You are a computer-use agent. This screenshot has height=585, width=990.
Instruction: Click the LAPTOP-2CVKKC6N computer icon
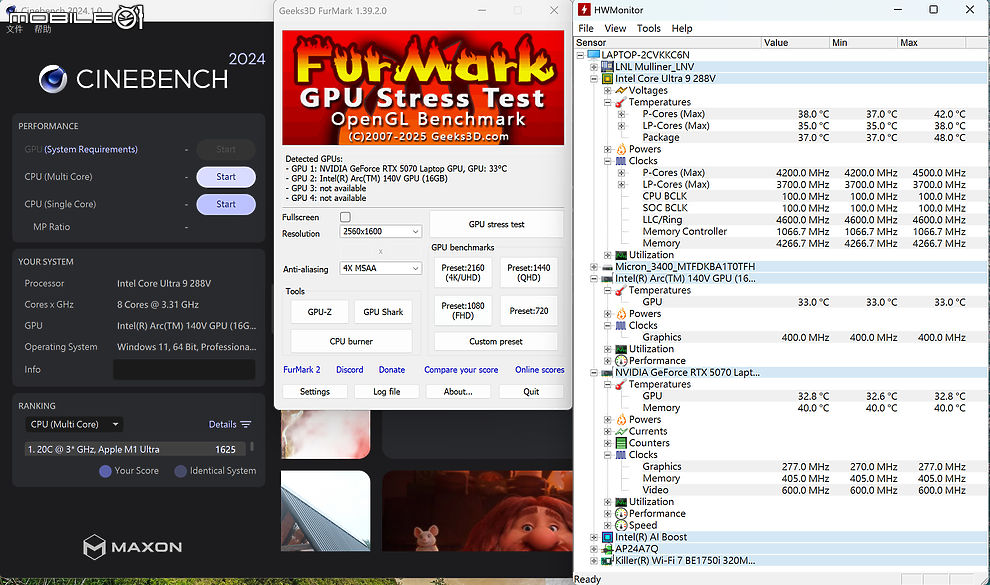click(593, 55)
